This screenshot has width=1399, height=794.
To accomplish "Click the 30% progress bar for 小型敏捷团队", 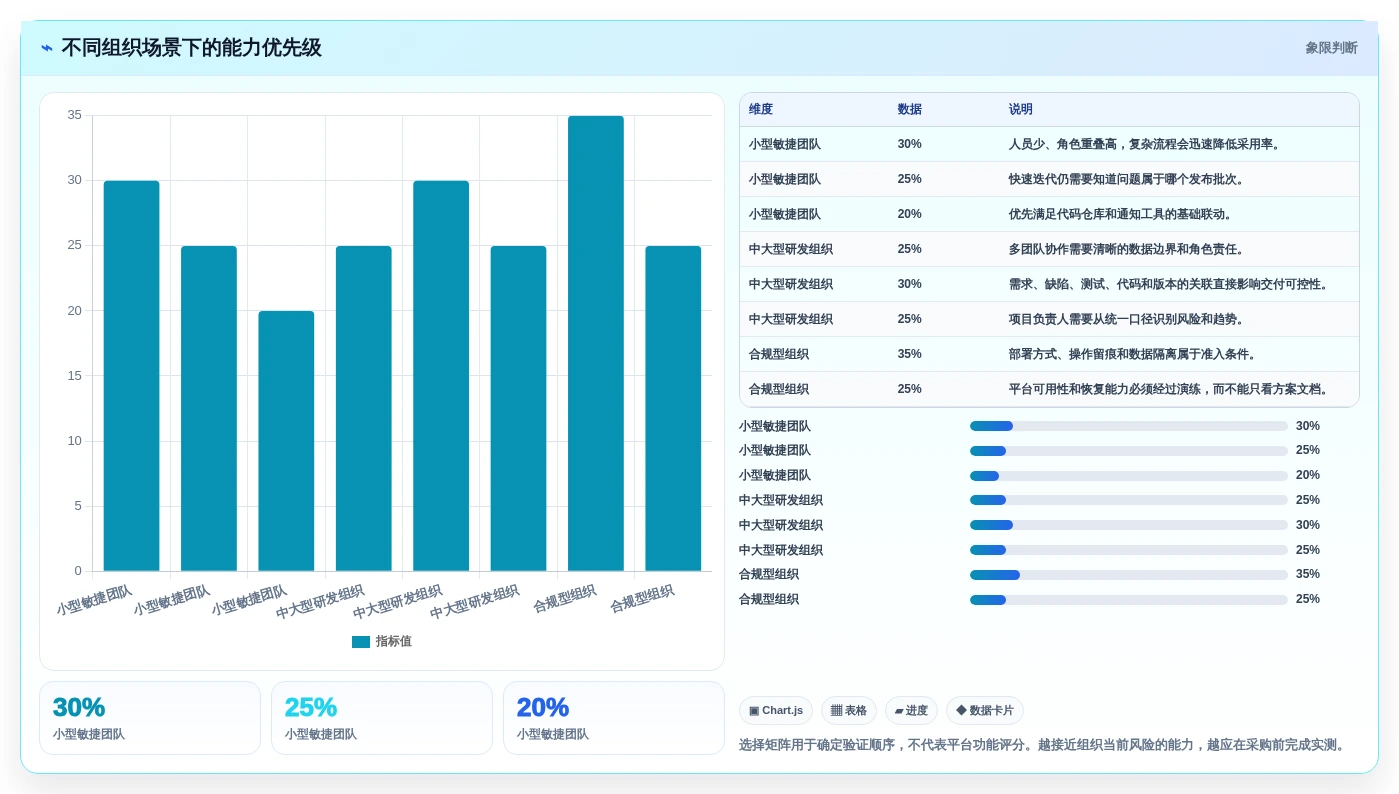I will pyautogui.click(x=1129, y=426).
